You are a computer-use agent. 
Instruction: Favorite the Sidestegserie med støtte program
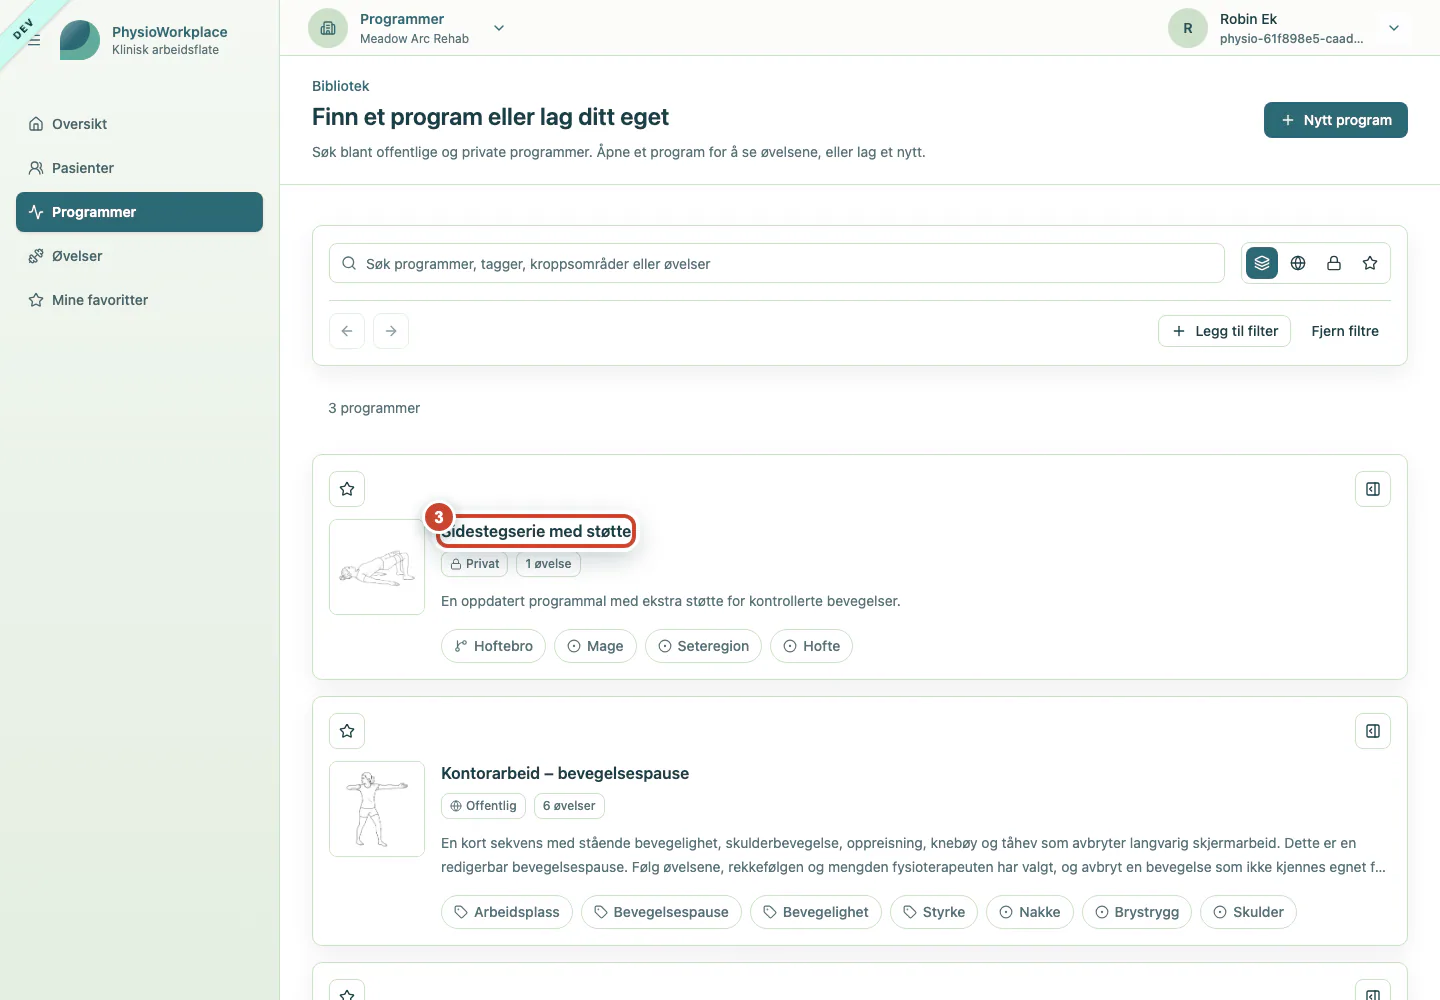coord(347,489)
